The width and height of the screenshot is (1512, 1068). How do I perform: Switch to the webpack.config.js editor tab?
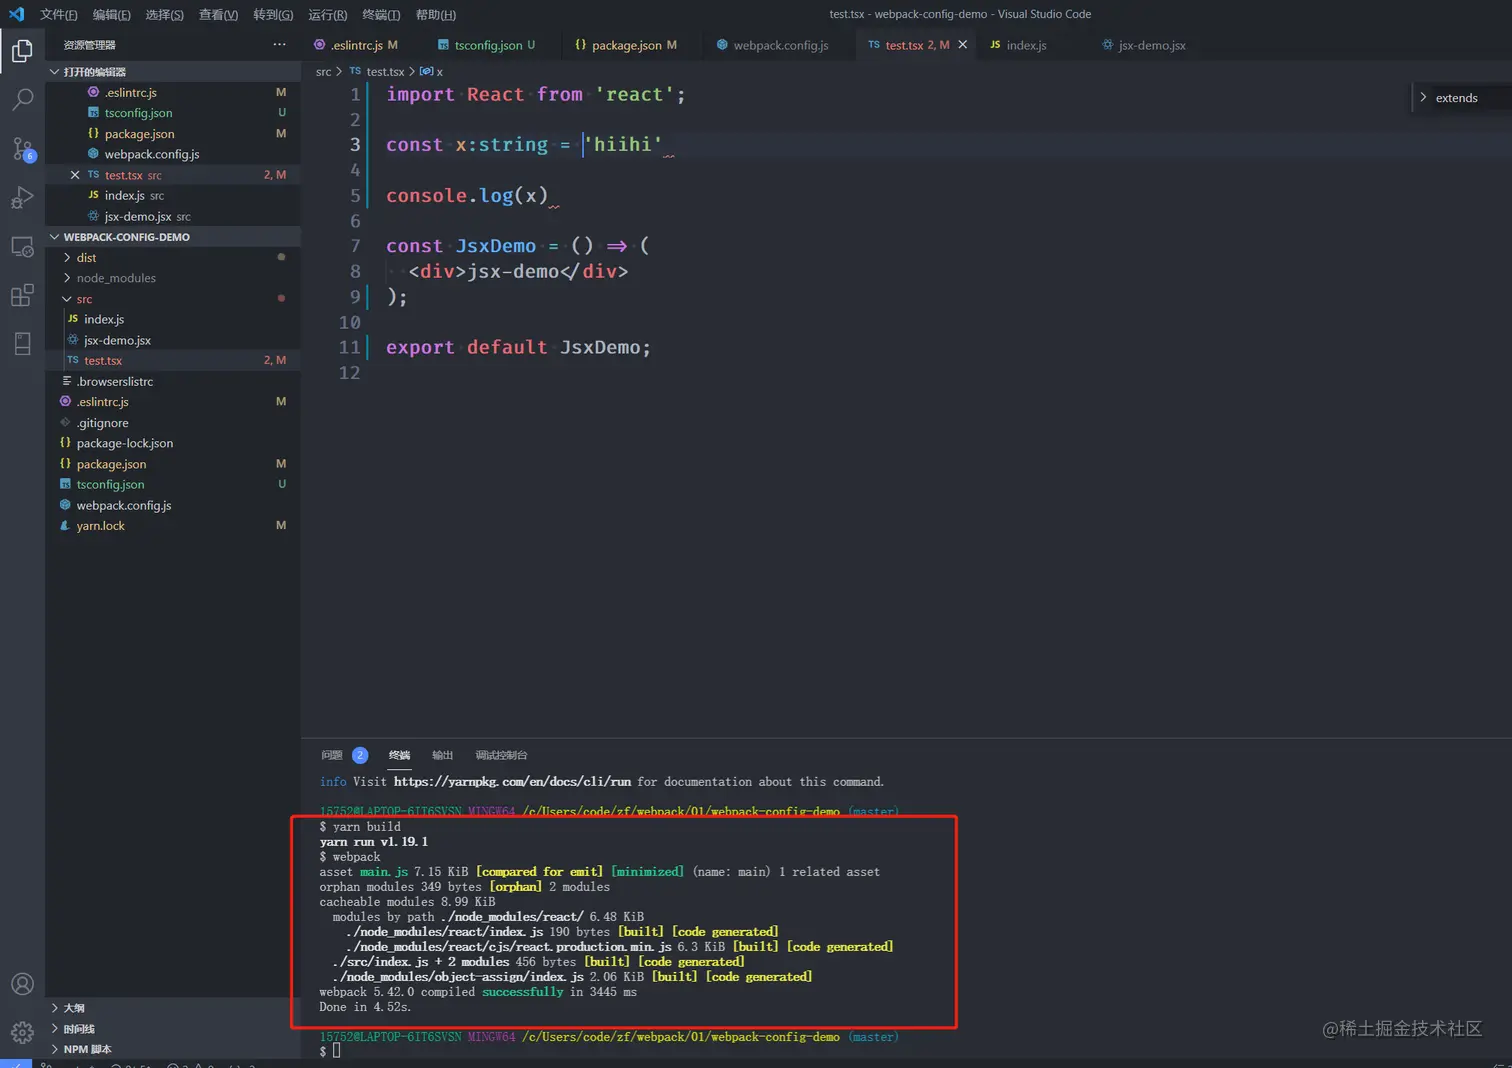pos(781,45)
